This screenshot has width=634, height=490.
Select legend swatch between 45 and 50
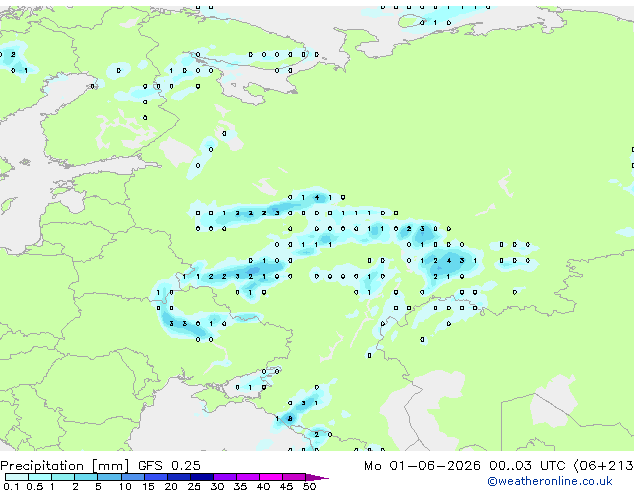coord(294,477)
